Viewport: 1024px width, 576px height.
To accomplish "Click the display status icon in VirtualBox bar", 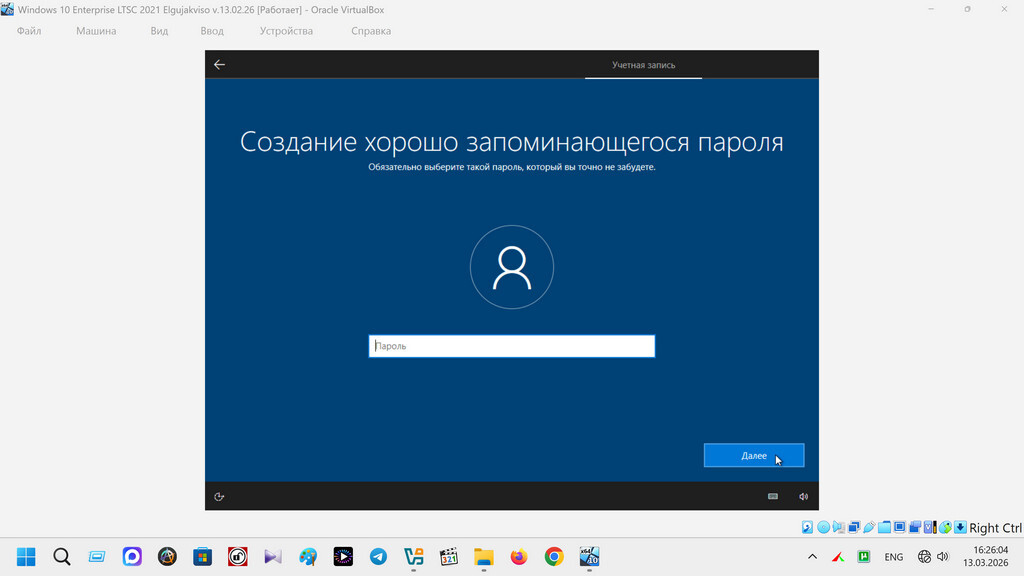I will (x=899, y=527).
